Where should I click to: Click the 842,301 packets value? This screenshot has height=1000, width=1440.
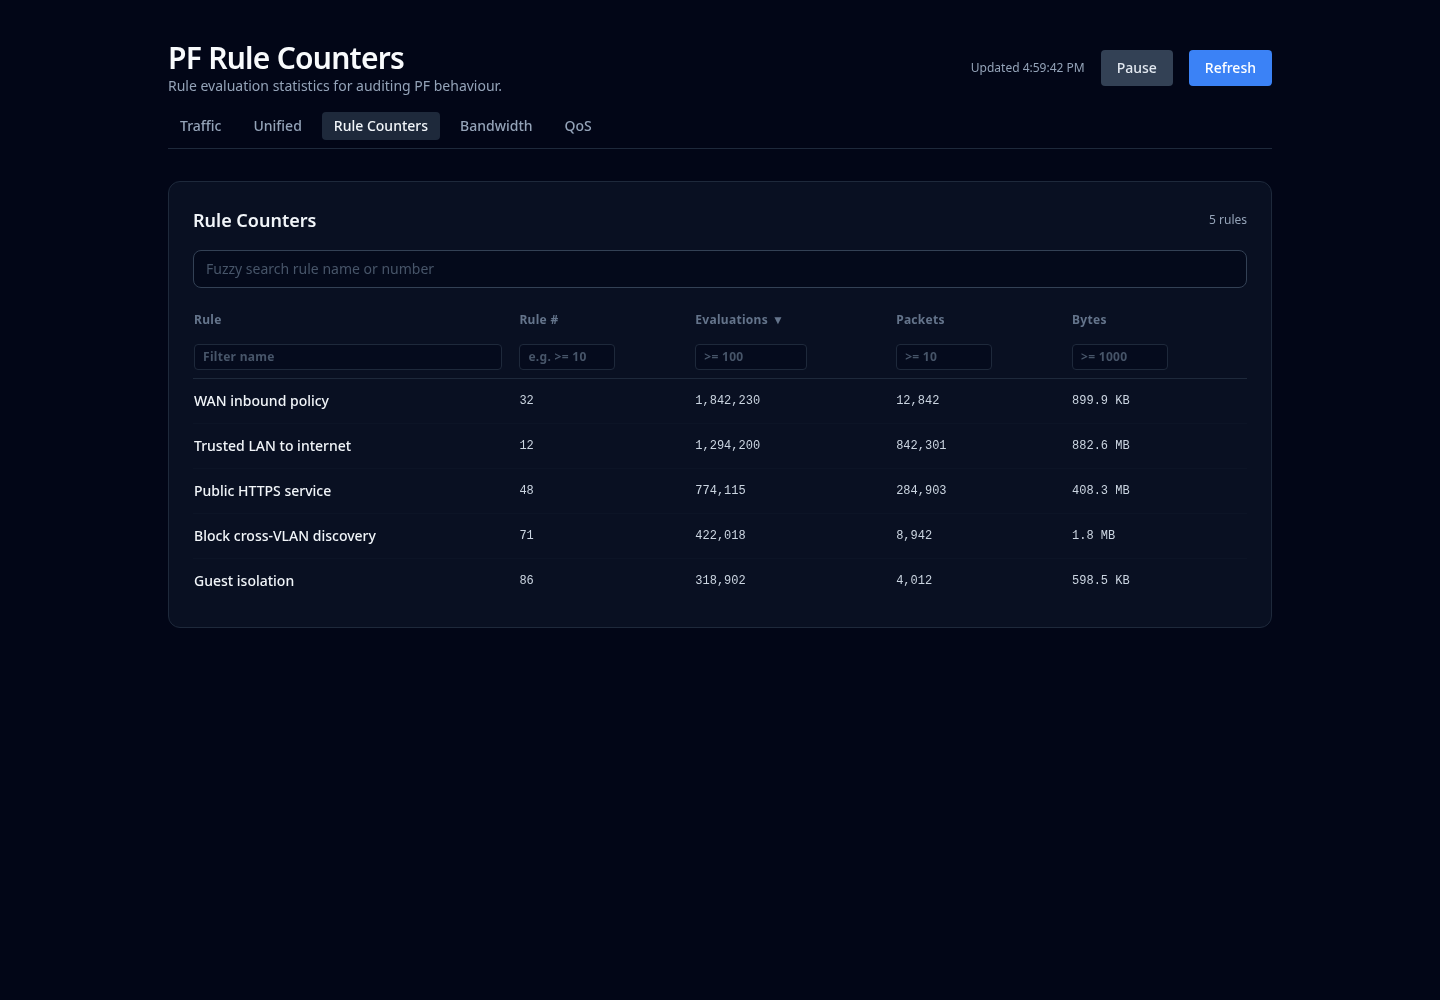click(921, 445)
